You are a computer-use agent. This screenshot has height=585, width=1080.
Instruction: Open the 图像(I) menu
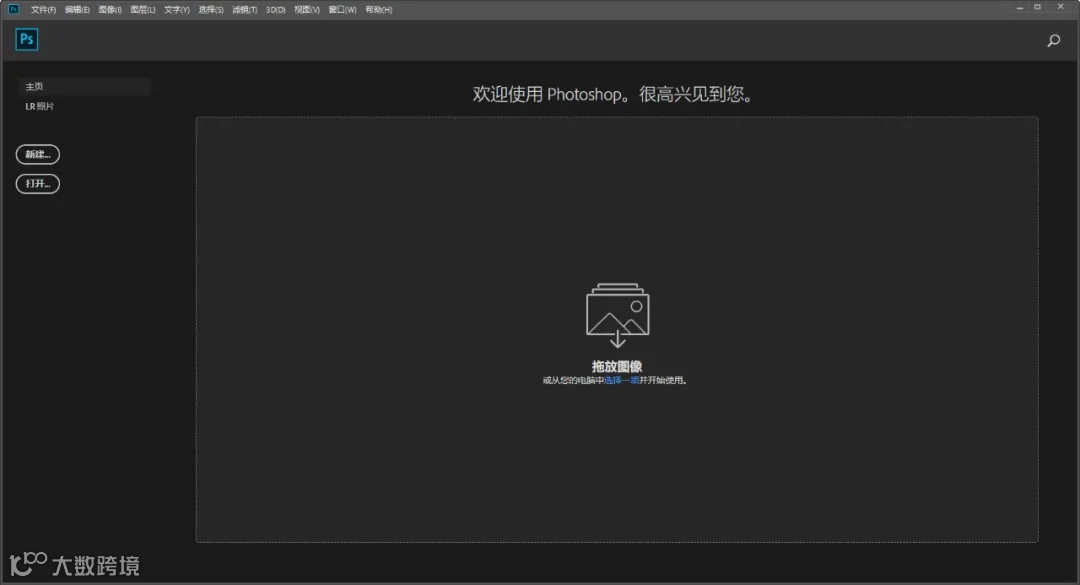pos(110,10)
